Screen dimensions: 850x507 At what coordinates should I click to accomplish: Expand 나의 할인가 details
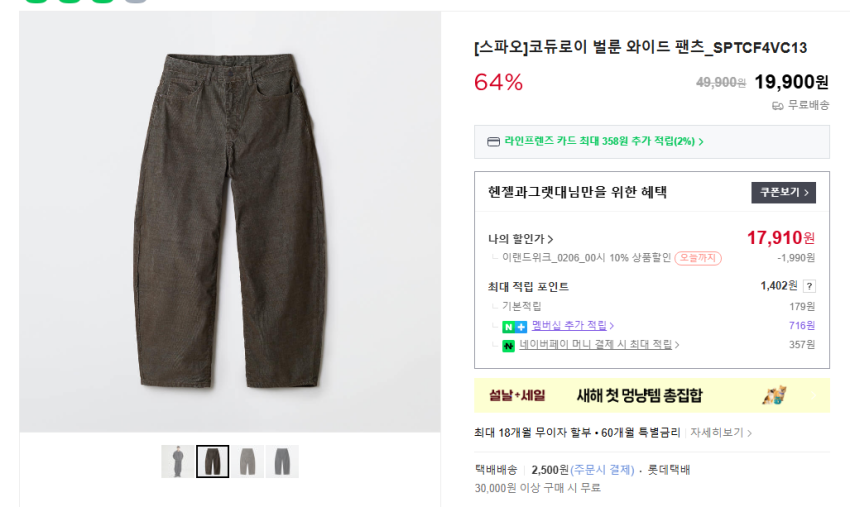point(520,239)
